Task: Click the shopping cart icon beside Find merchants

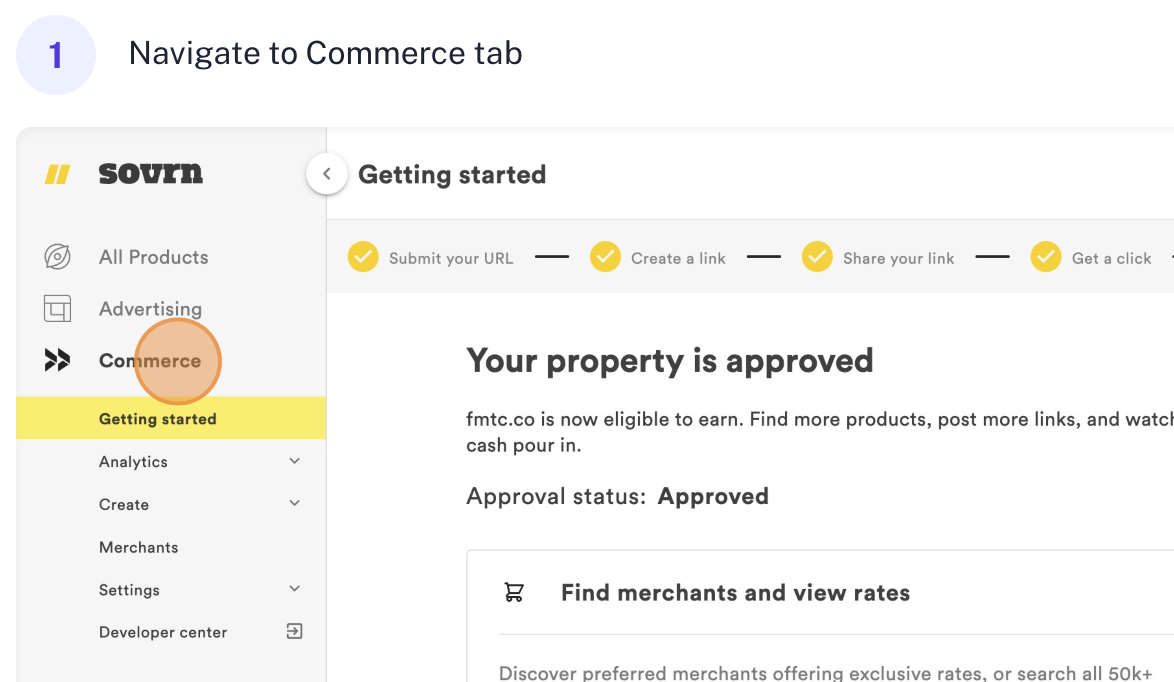Action: pyautogui.click(x=514, y=593)
